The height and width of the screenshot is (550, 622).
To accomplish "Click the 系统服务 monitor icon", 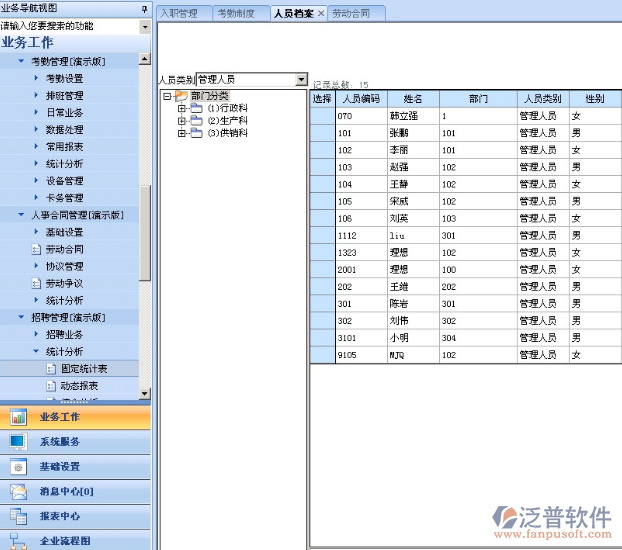I will tap(18, 442).
